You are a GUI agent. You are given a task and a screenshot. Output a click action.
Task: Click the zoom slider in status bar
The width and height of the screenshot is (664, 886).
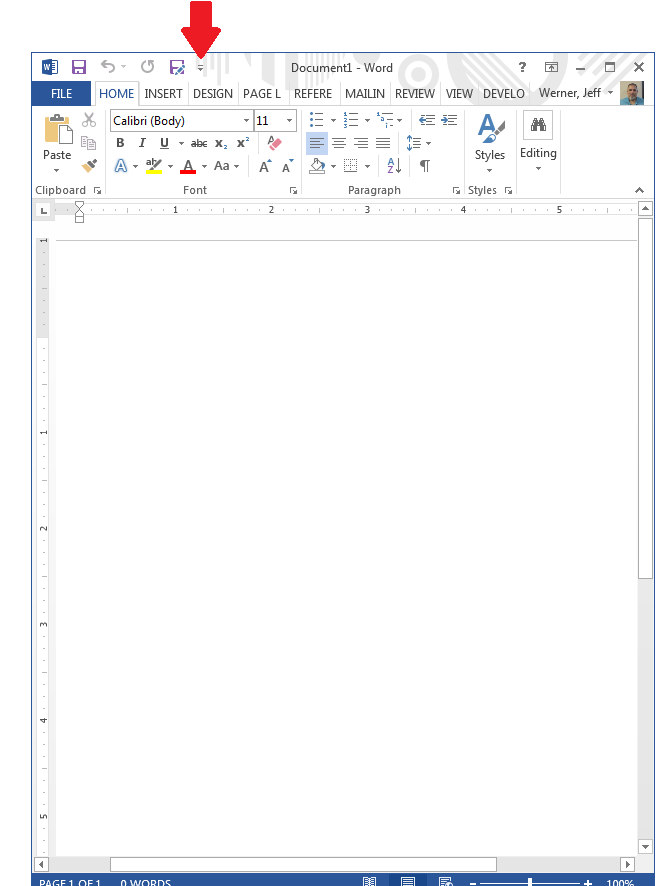[529, 882]
